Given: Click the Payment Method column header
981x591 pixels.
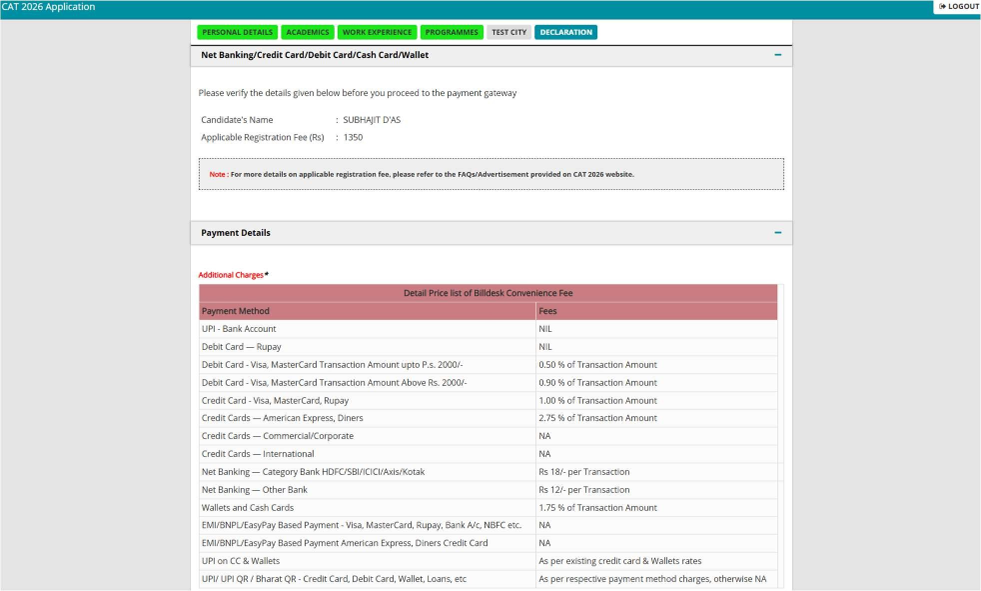Looking at the screenshot, I should click(367, 311).
